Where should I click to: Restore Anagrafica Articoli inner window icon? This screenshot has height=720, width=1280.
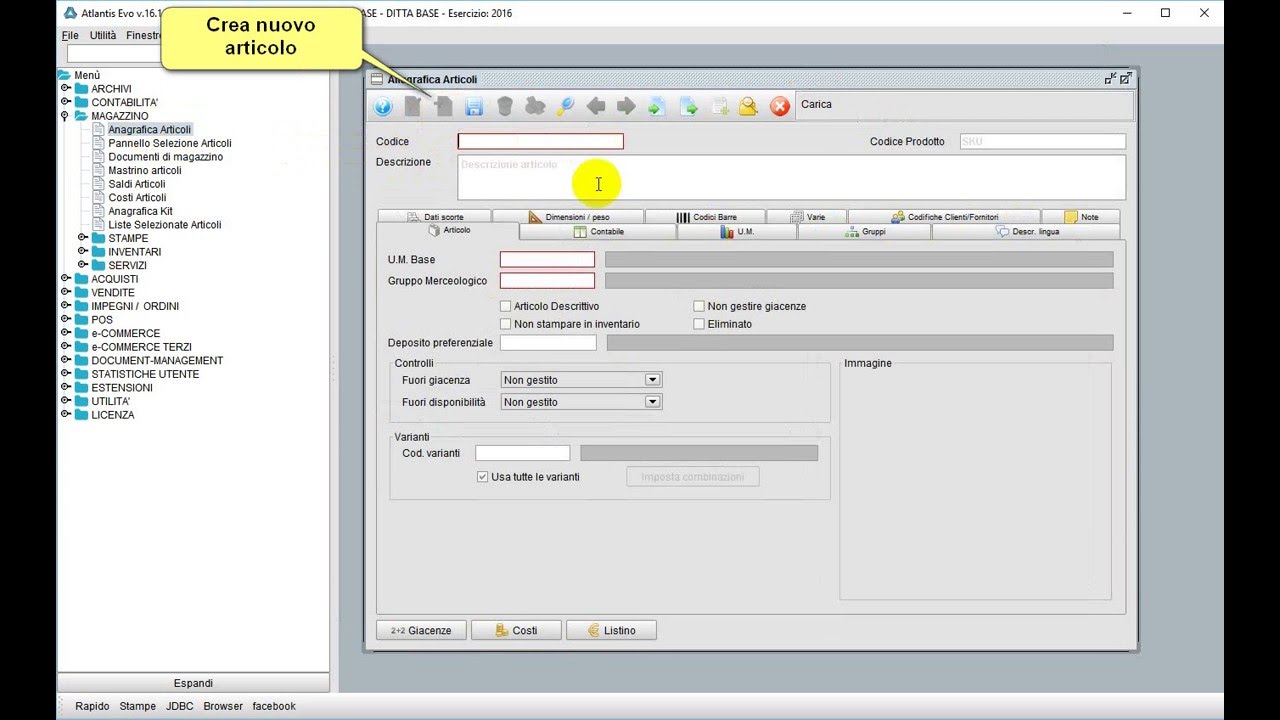point(1110,79)
